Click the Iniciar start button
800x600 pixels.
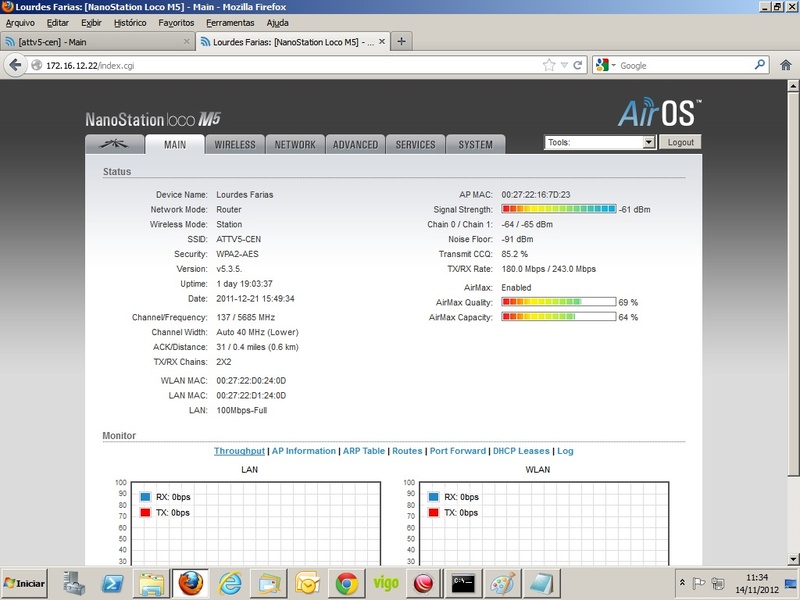coord(24,583)
